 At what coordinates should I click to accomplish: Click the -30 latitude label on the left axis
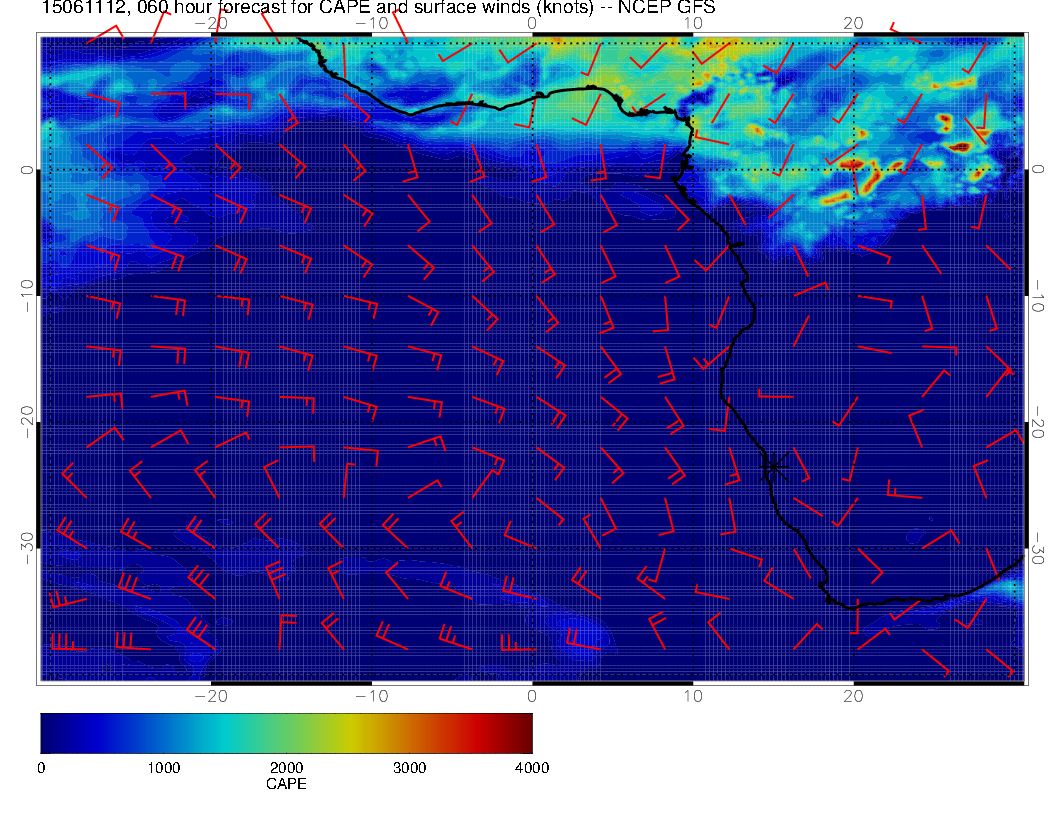pos(27,541)
